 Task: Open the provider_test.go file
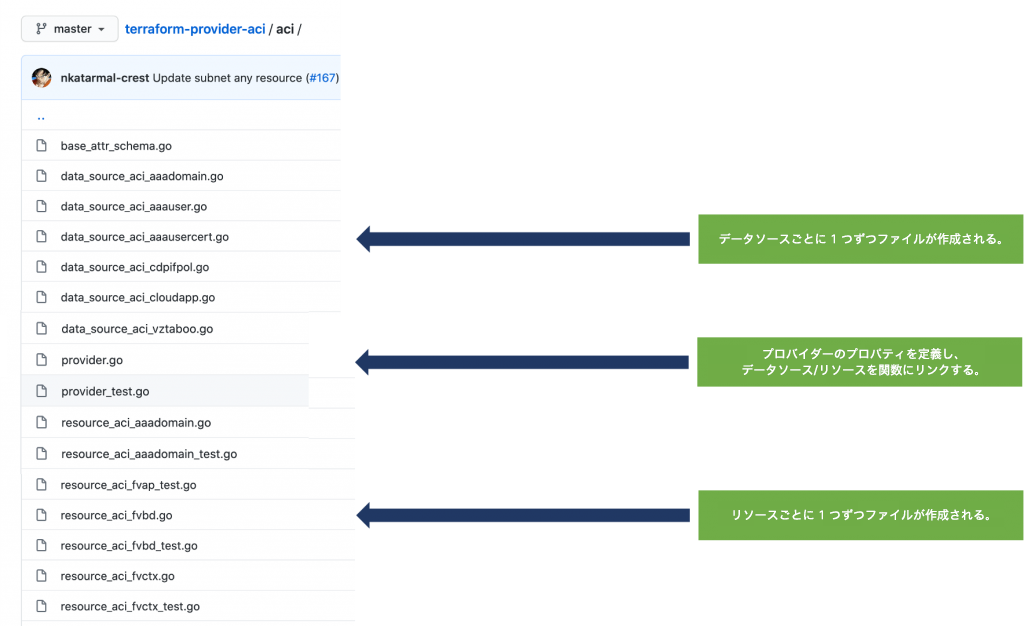(x=104, y=391)
